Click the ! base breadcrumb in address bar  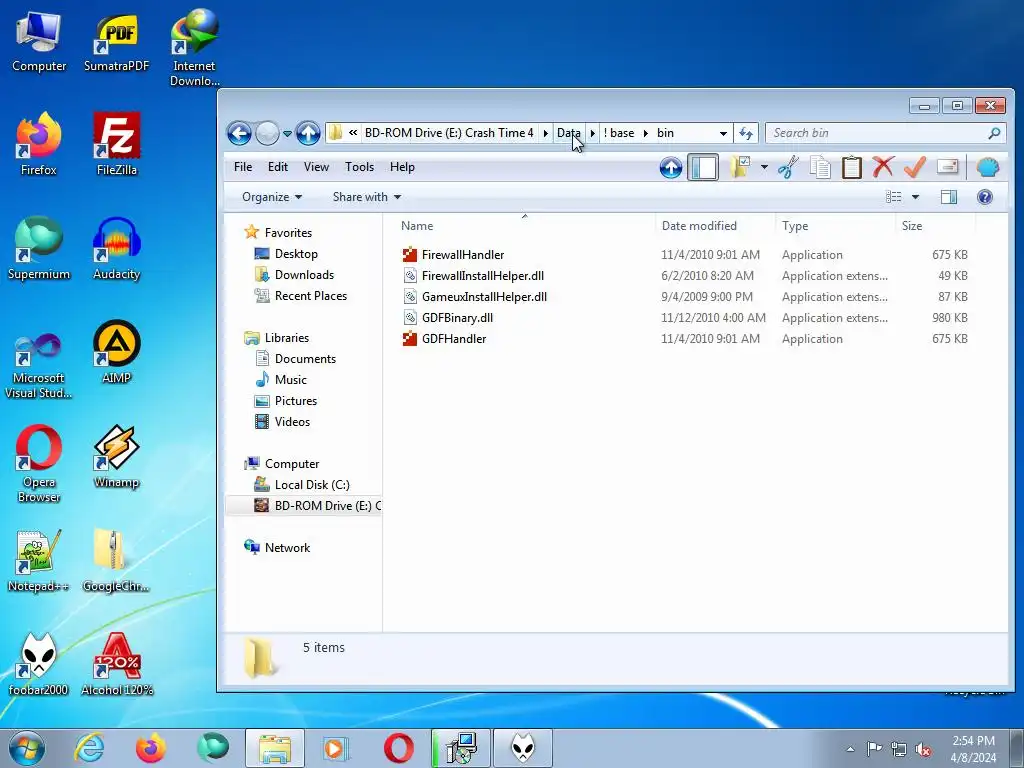pyautogui.click(x=618, y=133)
